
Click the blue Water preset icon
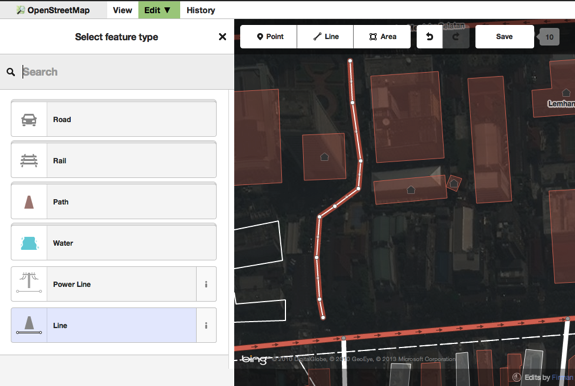[29, 243]
